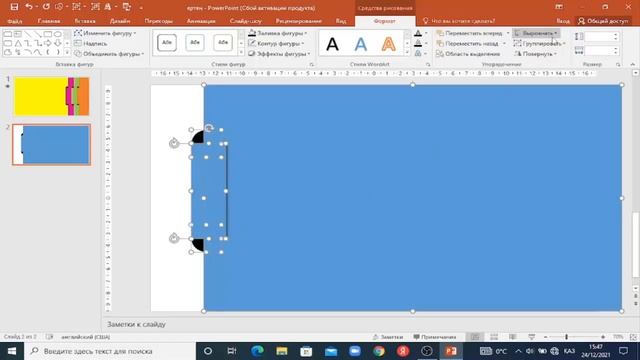Click the text effects A icon

click(418, 53)
